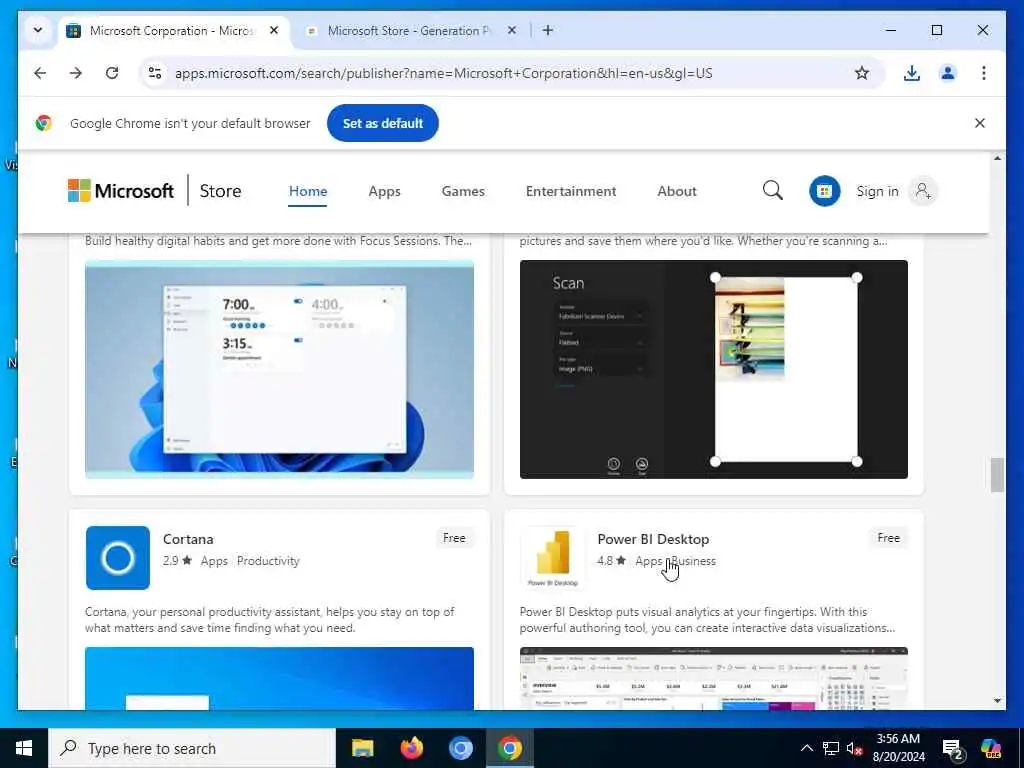Click the Cortana 2.9 star rating
Viewport: 1024px width, 768px height.
177,561
